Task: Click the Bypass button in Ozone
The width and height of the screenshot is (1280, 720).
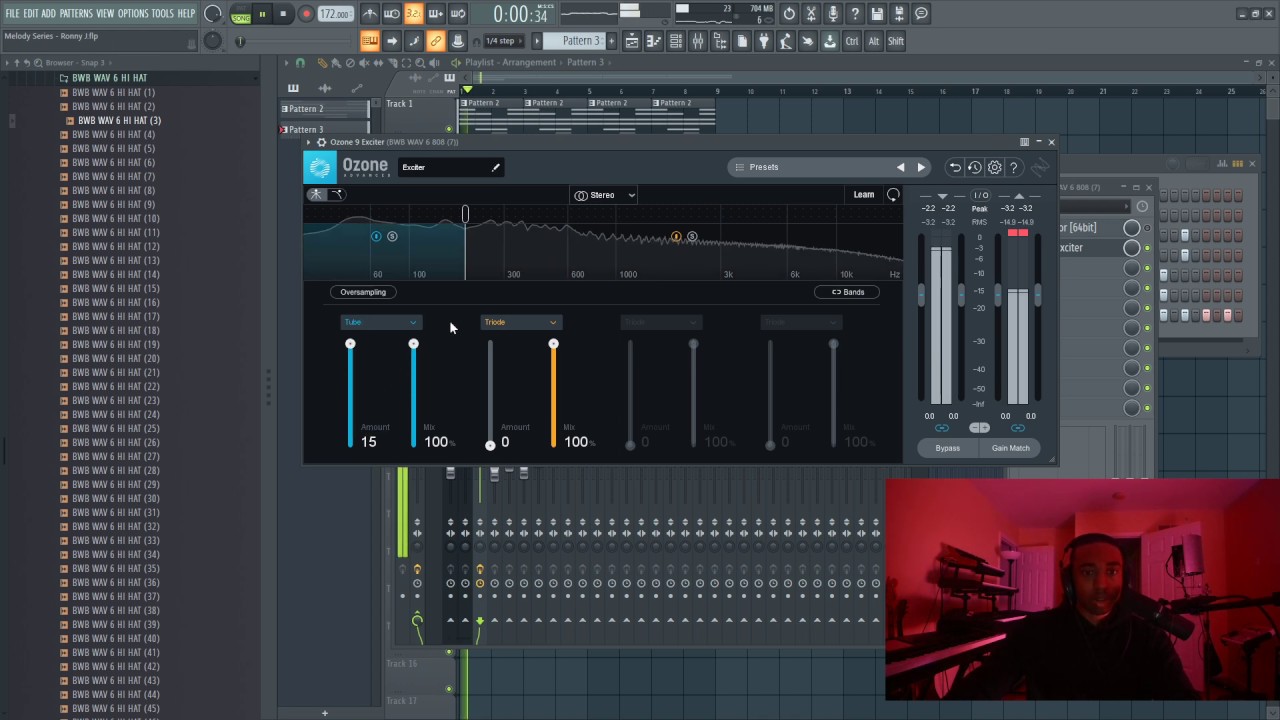Action: pyautogui.click(x=947, y=448)
